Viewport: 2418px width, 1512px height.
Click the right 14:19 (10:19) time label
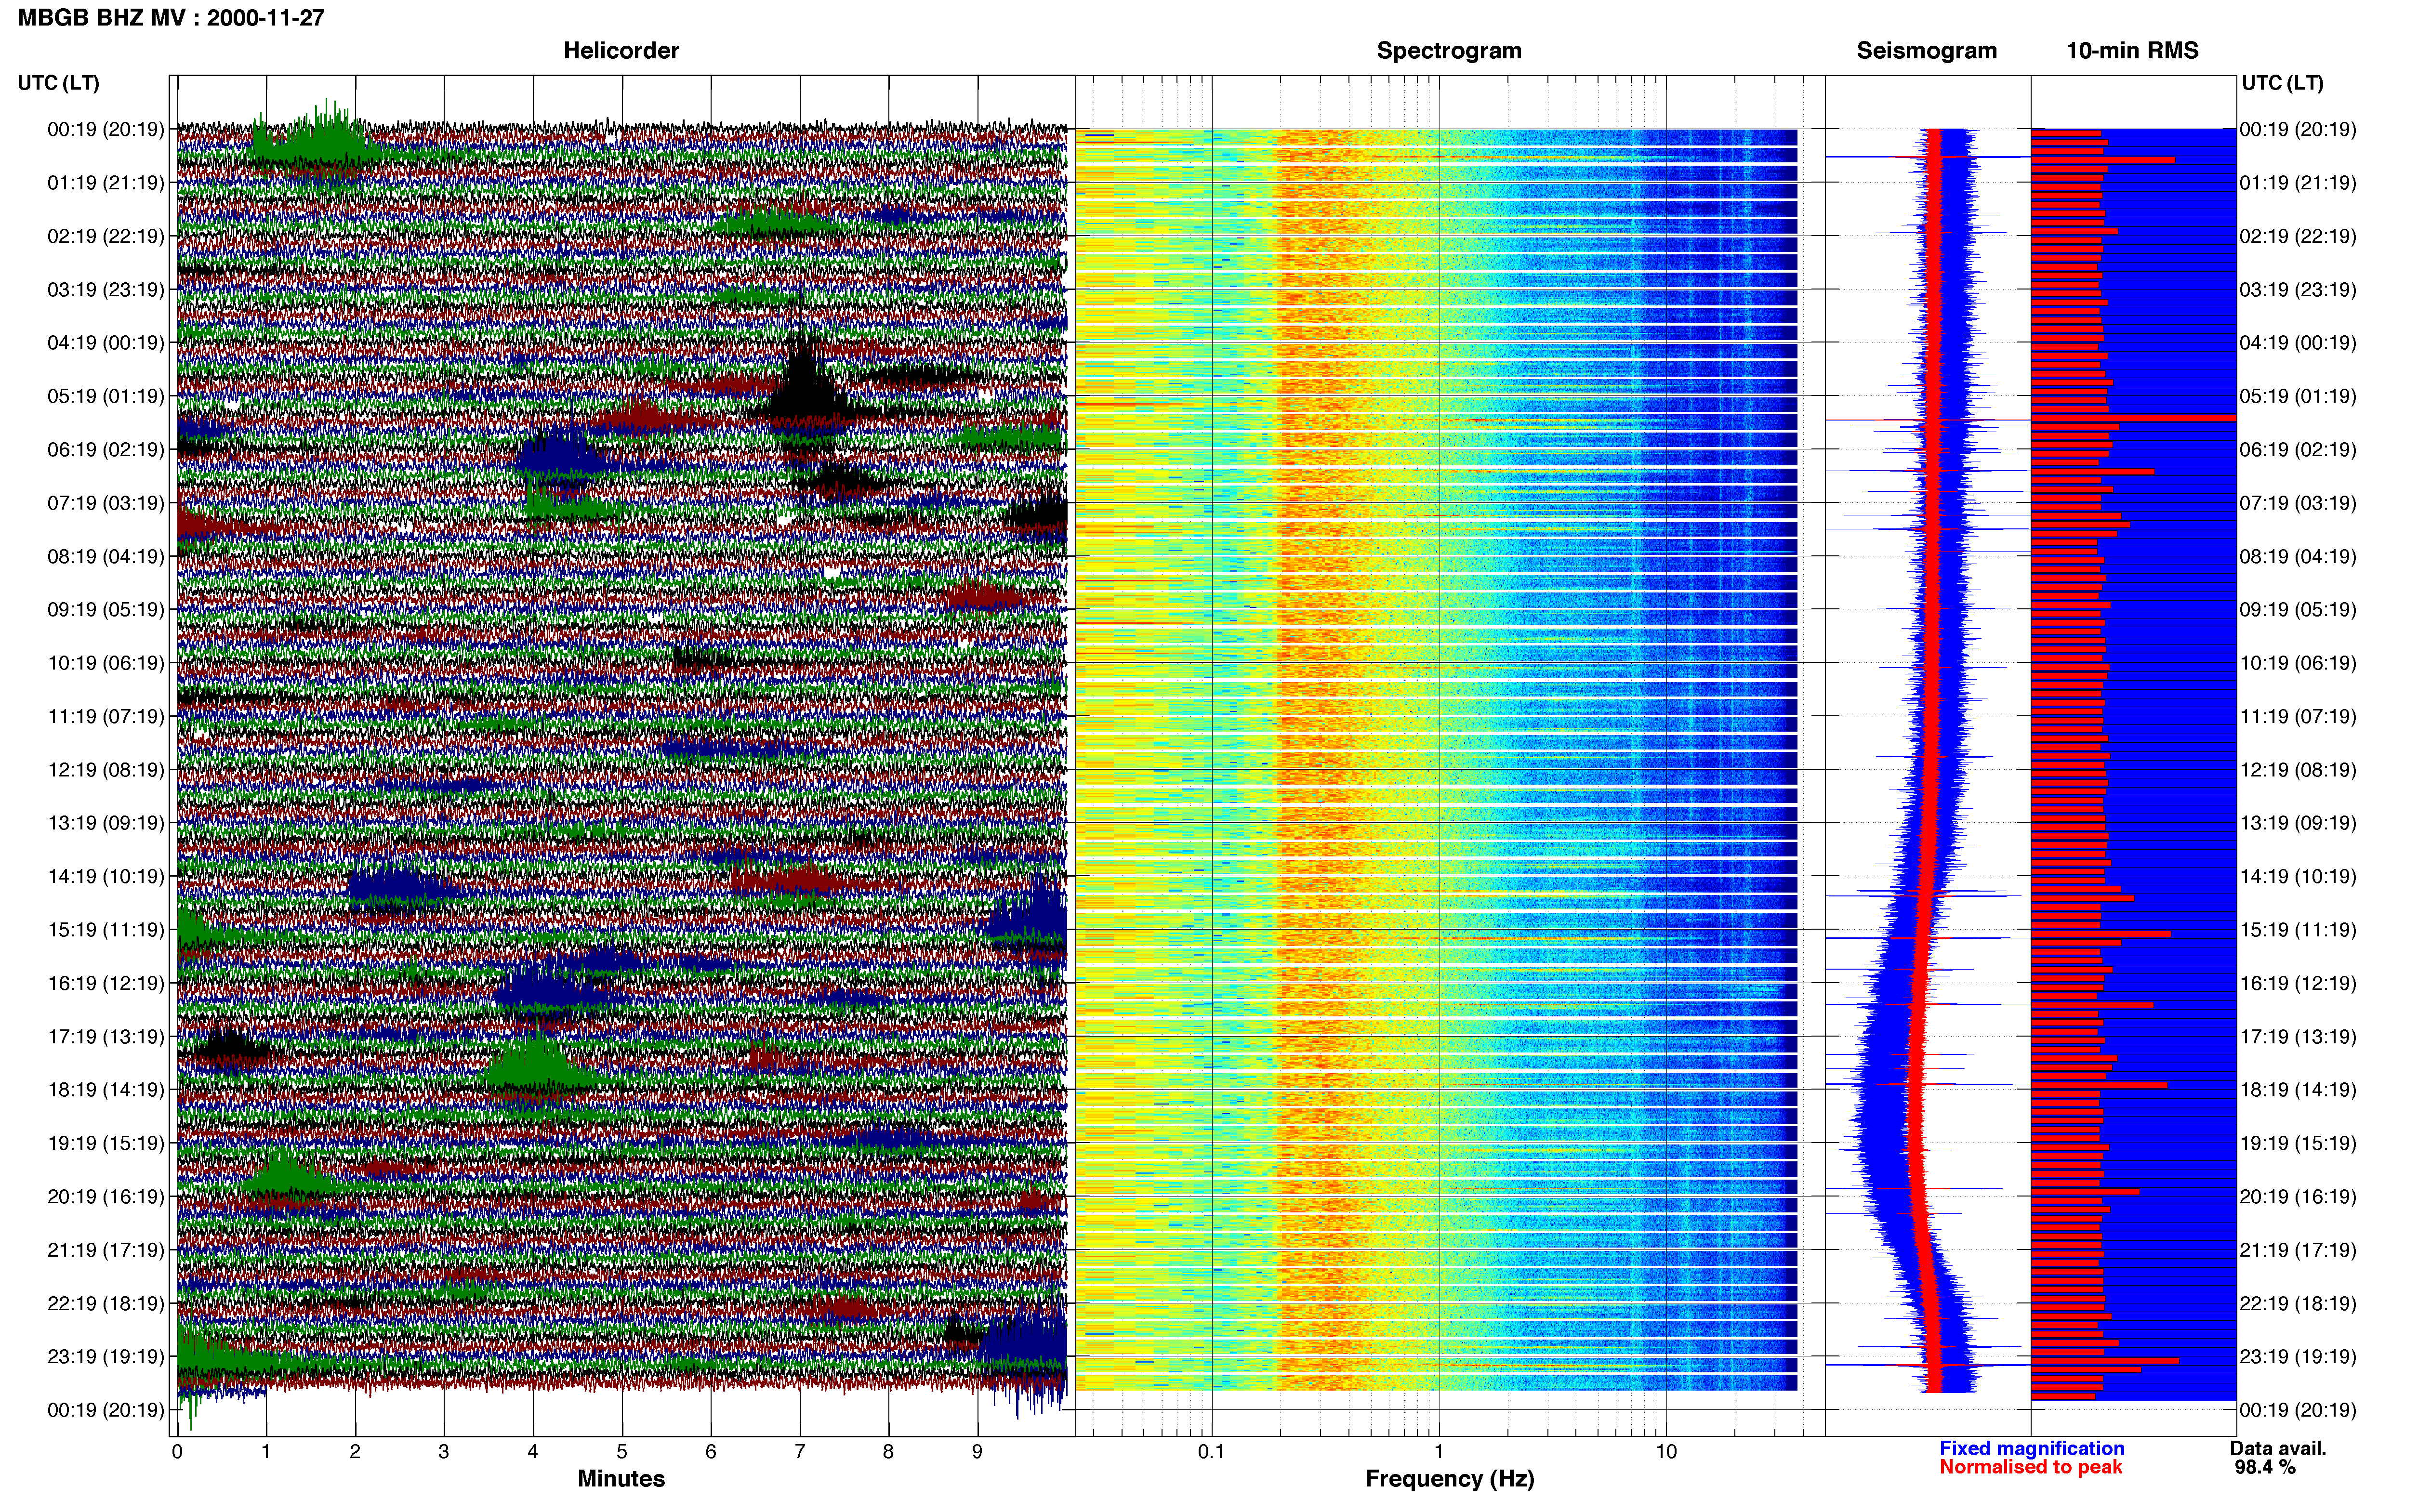(2298, 876)
